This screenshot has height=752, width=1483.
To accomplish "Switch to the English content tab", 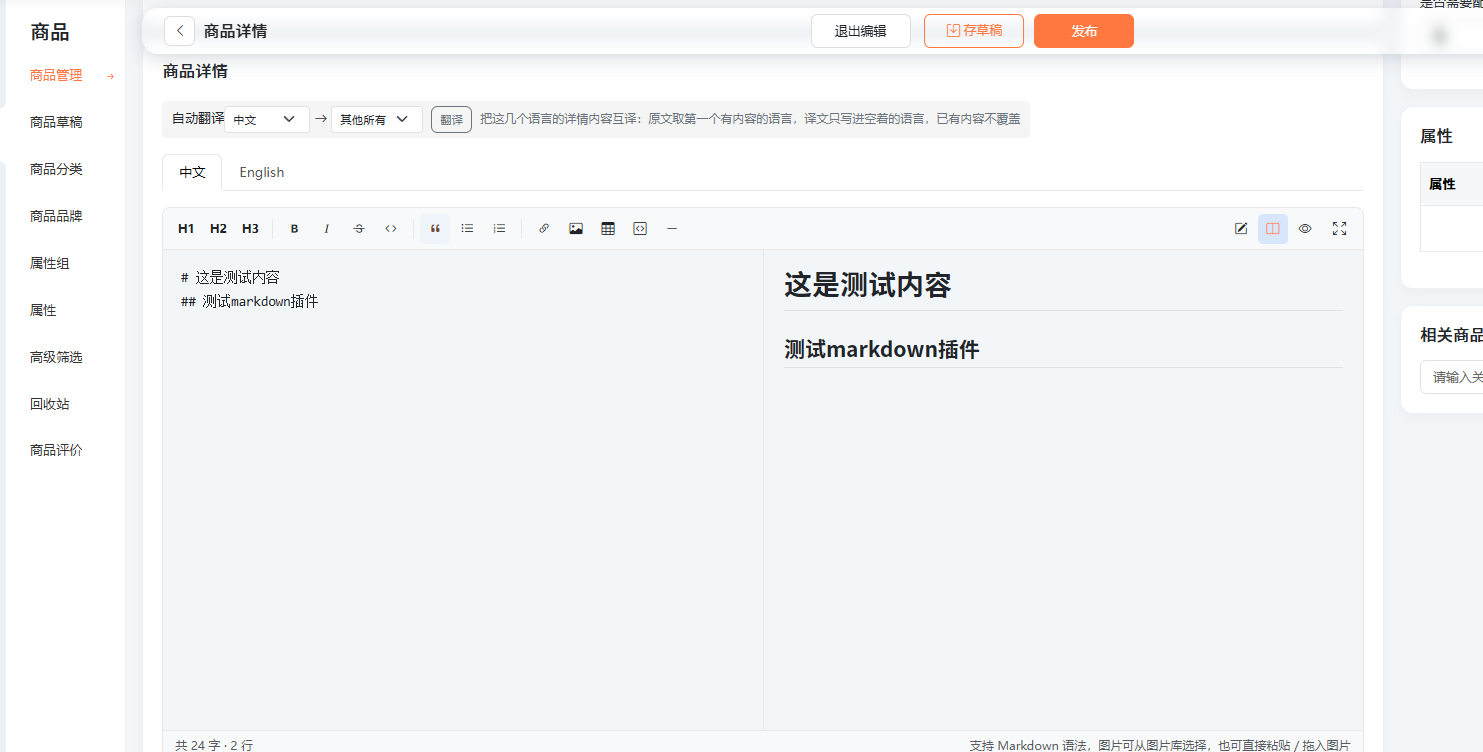I will tap(262, 172).
